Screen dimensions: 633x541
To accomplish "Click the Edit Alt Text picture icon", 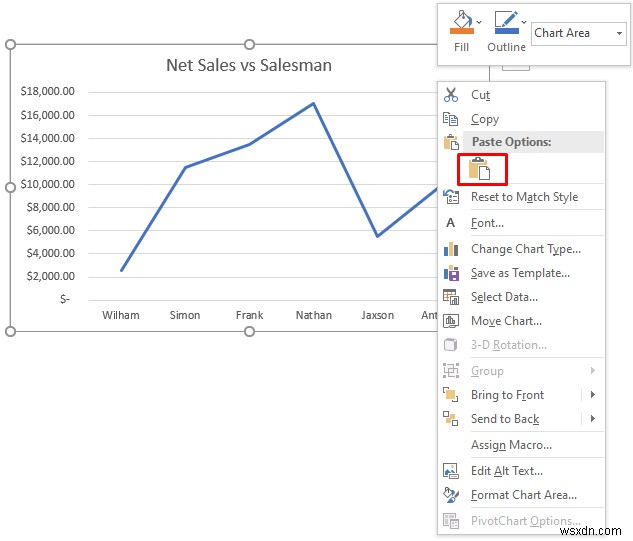I will [451, 471].
